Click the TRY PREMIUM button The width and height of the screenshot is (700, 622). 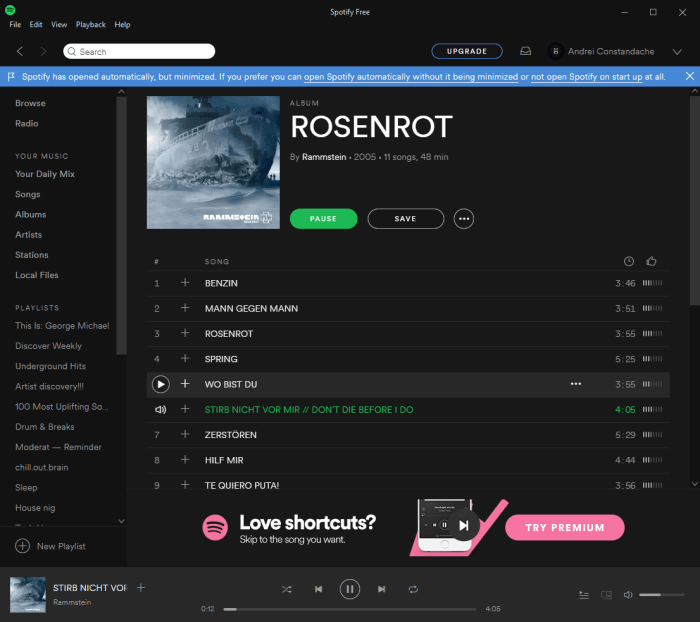pos(565,527)
